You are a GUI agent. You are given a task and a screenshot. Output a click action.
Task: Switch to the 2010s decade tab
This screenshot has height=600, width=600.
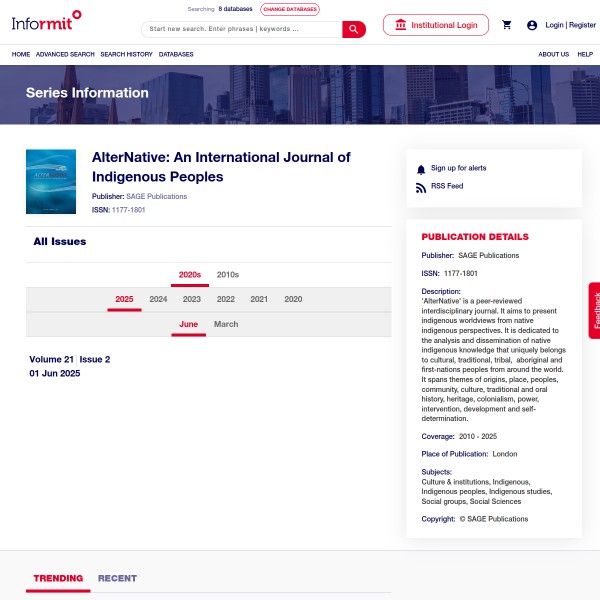point(228,274)
